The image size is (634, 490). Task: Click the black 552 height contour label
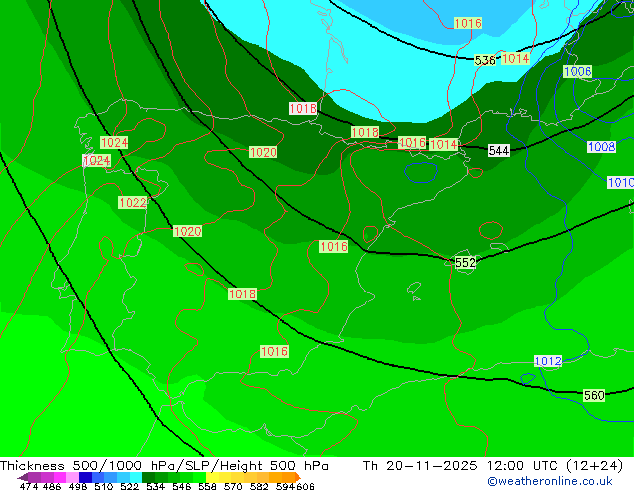(x=465, y=263)
